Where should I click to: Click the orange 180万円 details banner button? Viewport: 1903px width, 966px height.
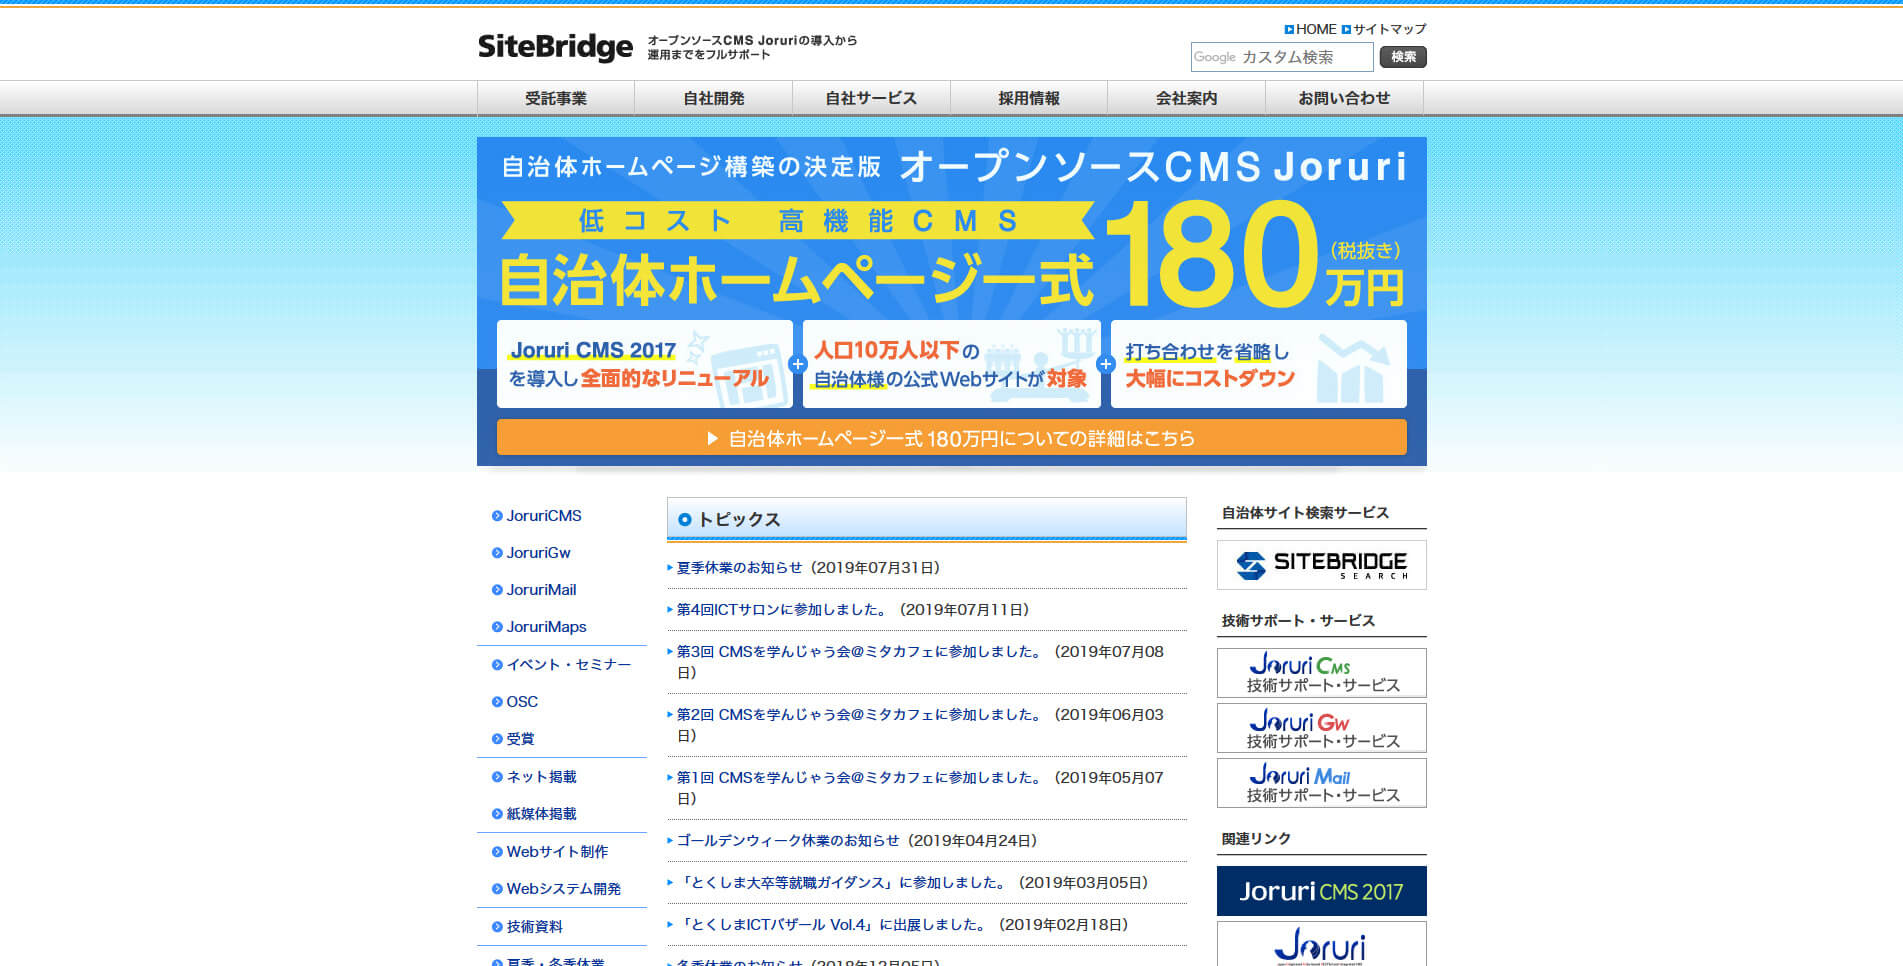(951, 438)
